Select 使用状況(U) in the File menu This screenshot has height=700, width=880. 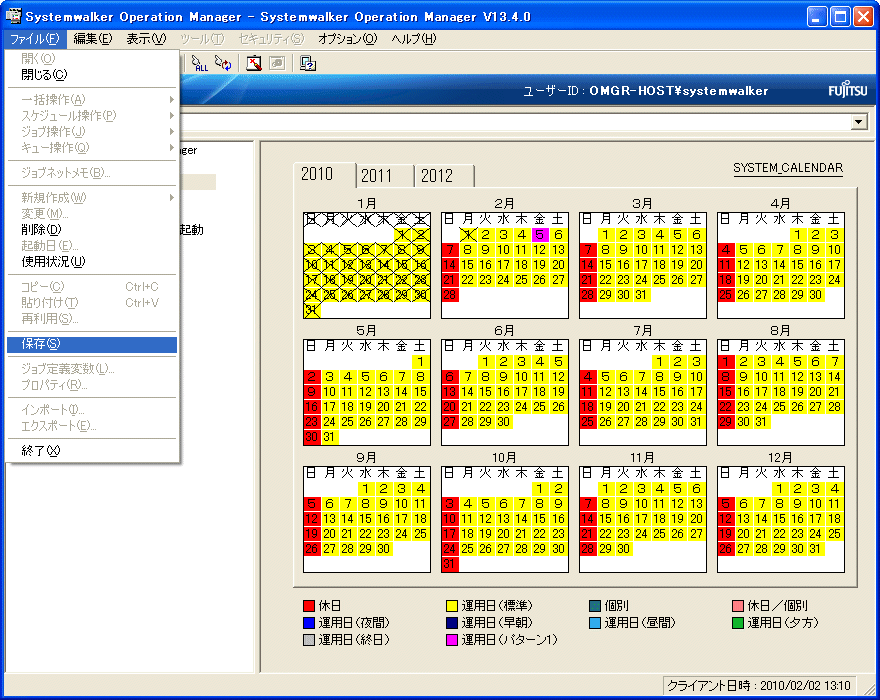92,262
